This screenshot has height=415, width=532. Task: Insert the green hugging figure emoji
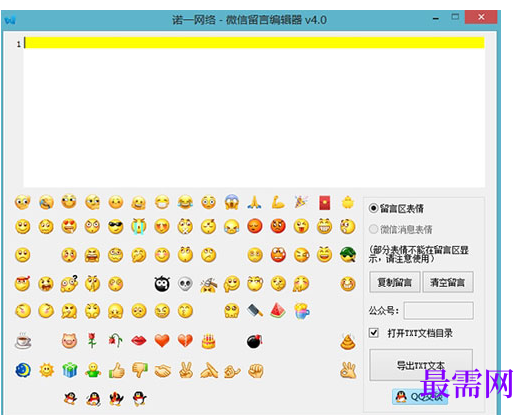[93, 370]
